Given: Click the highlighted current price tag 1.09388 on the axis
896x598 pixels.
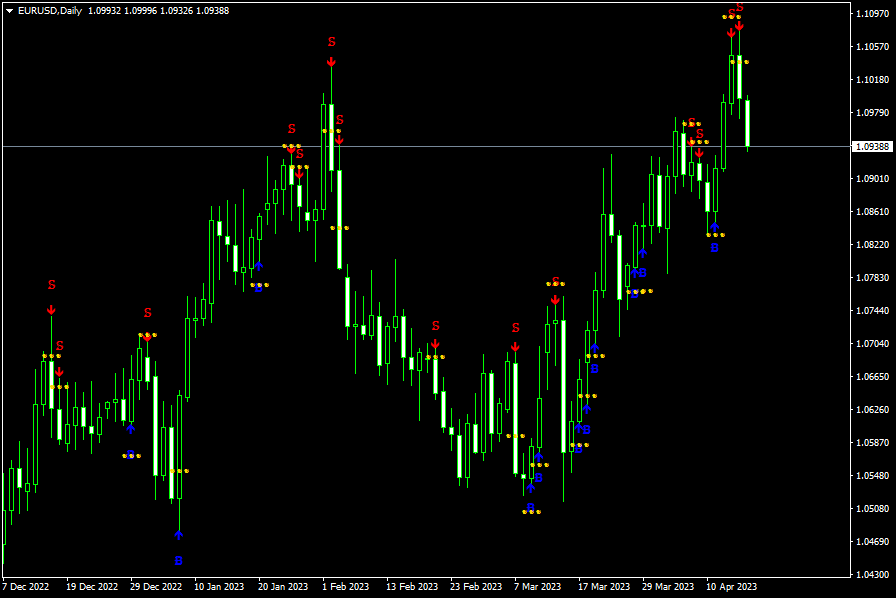Looking at the screenshot, I should pos(873,147).
